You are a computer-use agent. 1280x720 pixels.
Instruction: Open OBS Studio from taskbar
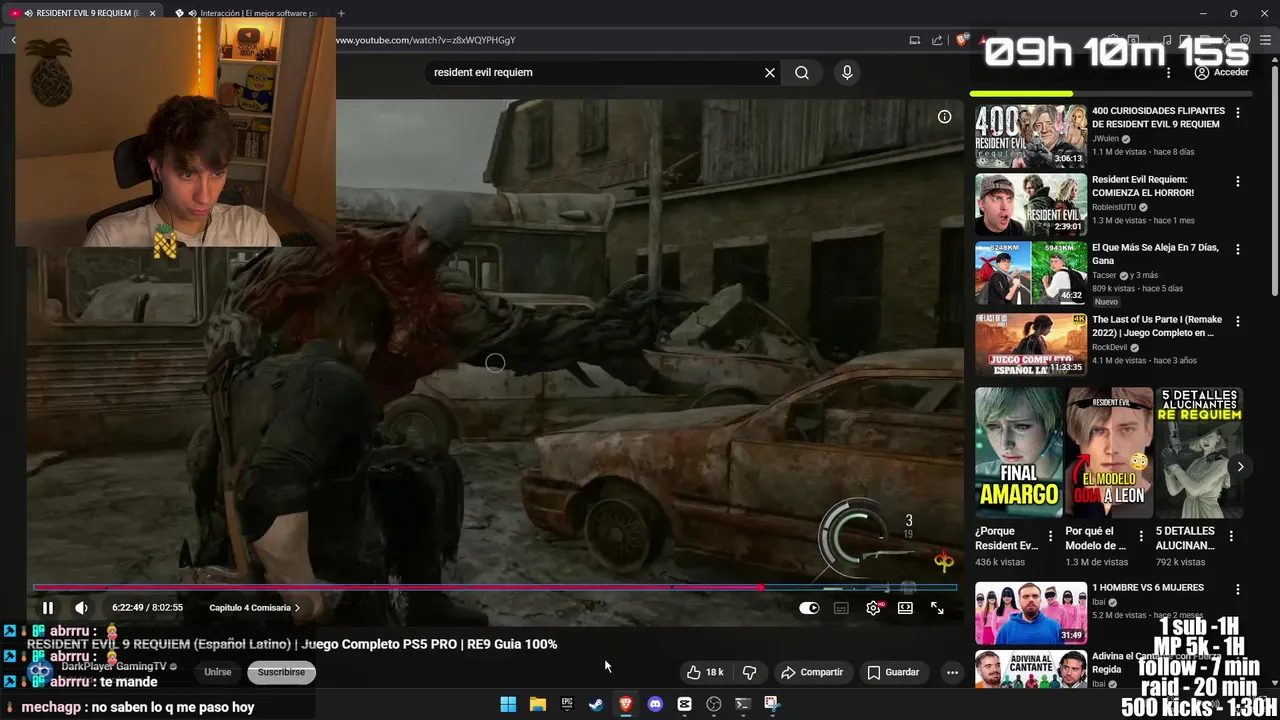714,704
